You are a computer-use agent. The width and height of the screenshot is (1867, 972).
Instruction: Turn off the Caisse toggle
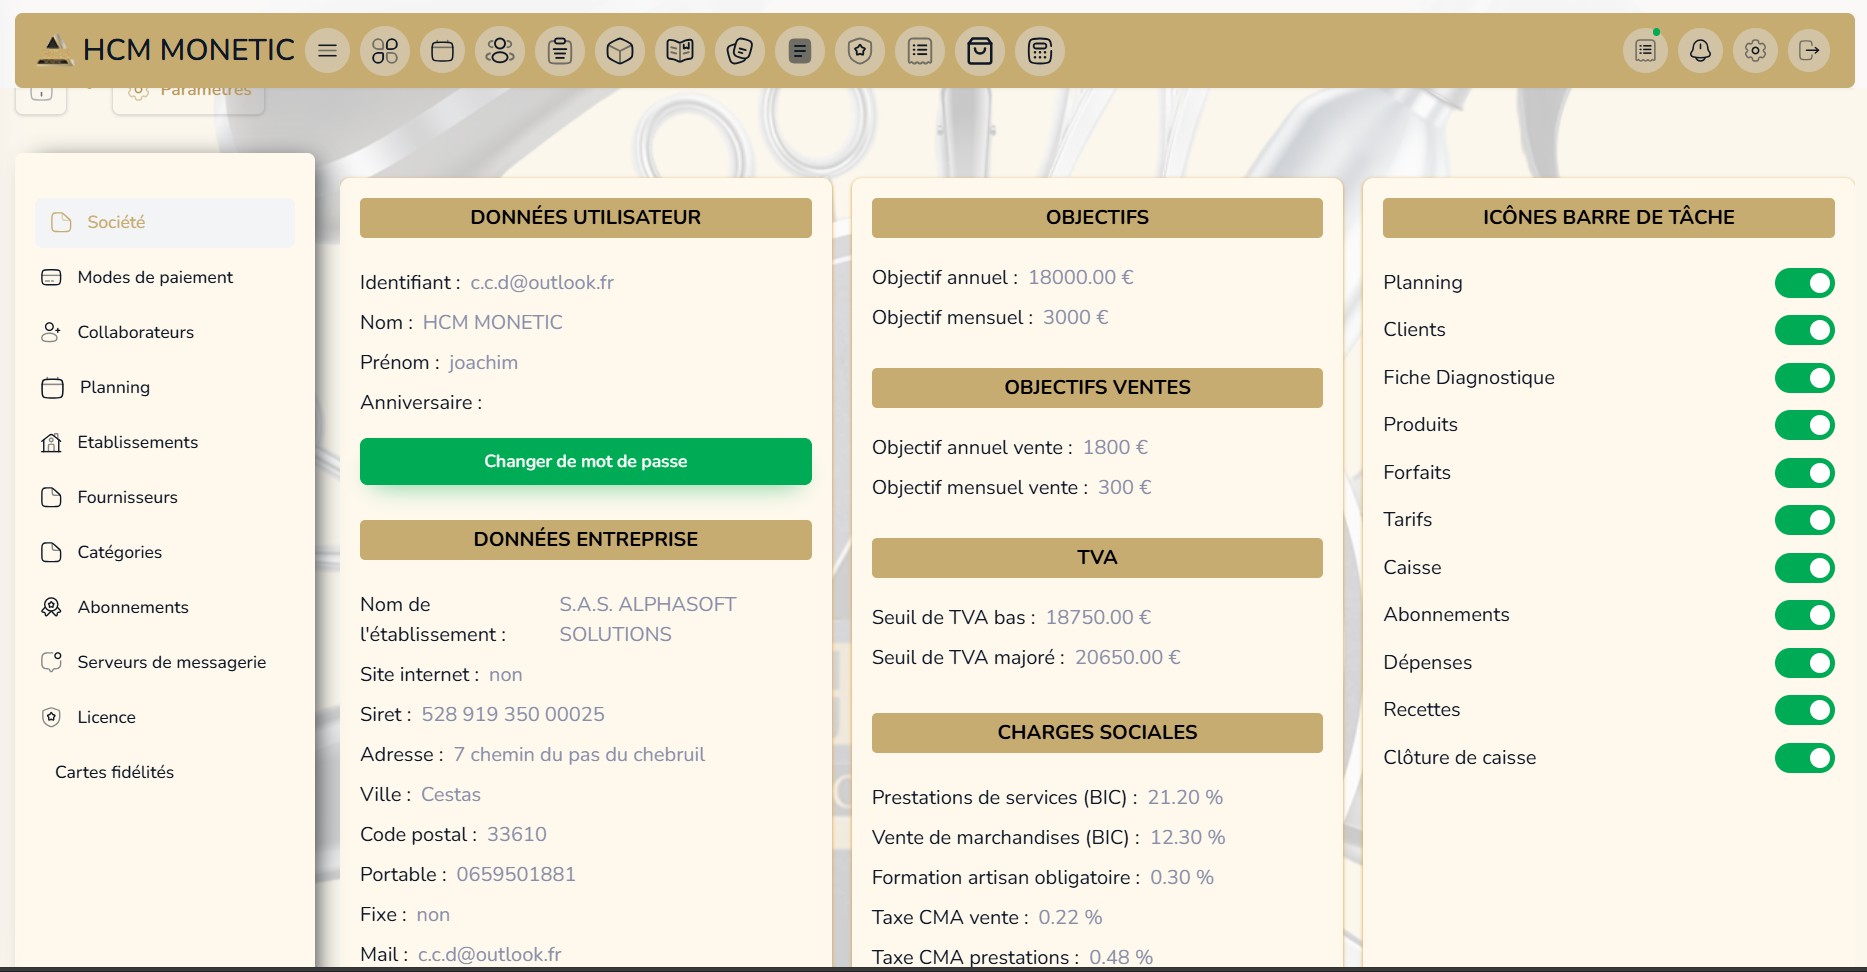coord(1804,568)
